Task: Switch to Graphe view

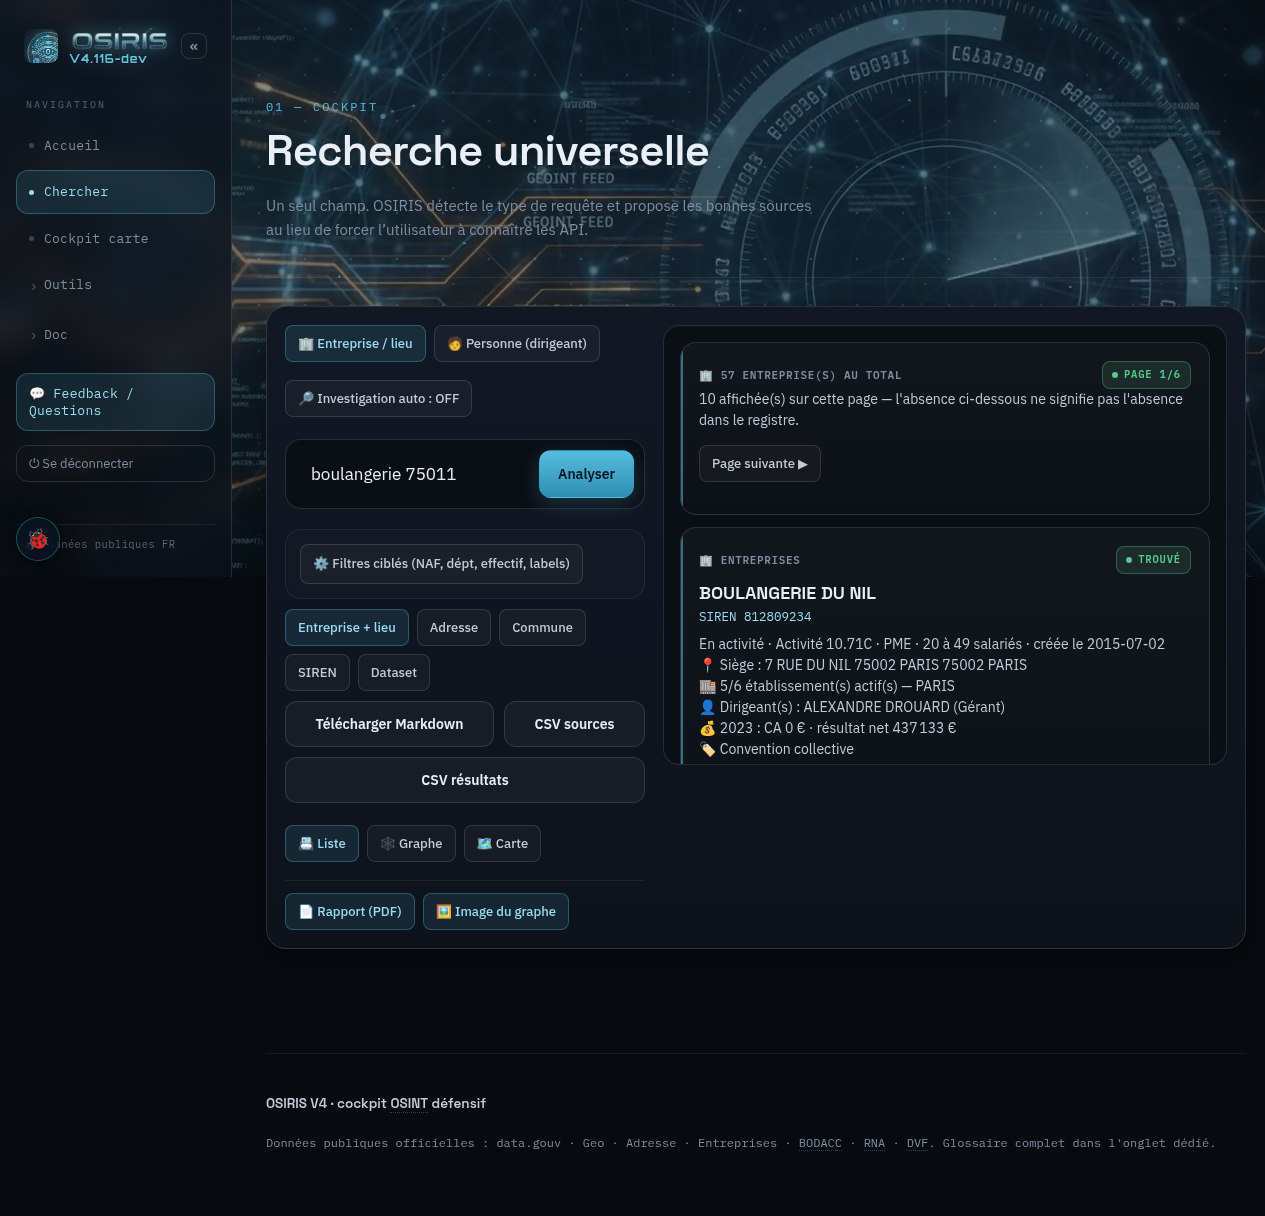Action: 411,843
